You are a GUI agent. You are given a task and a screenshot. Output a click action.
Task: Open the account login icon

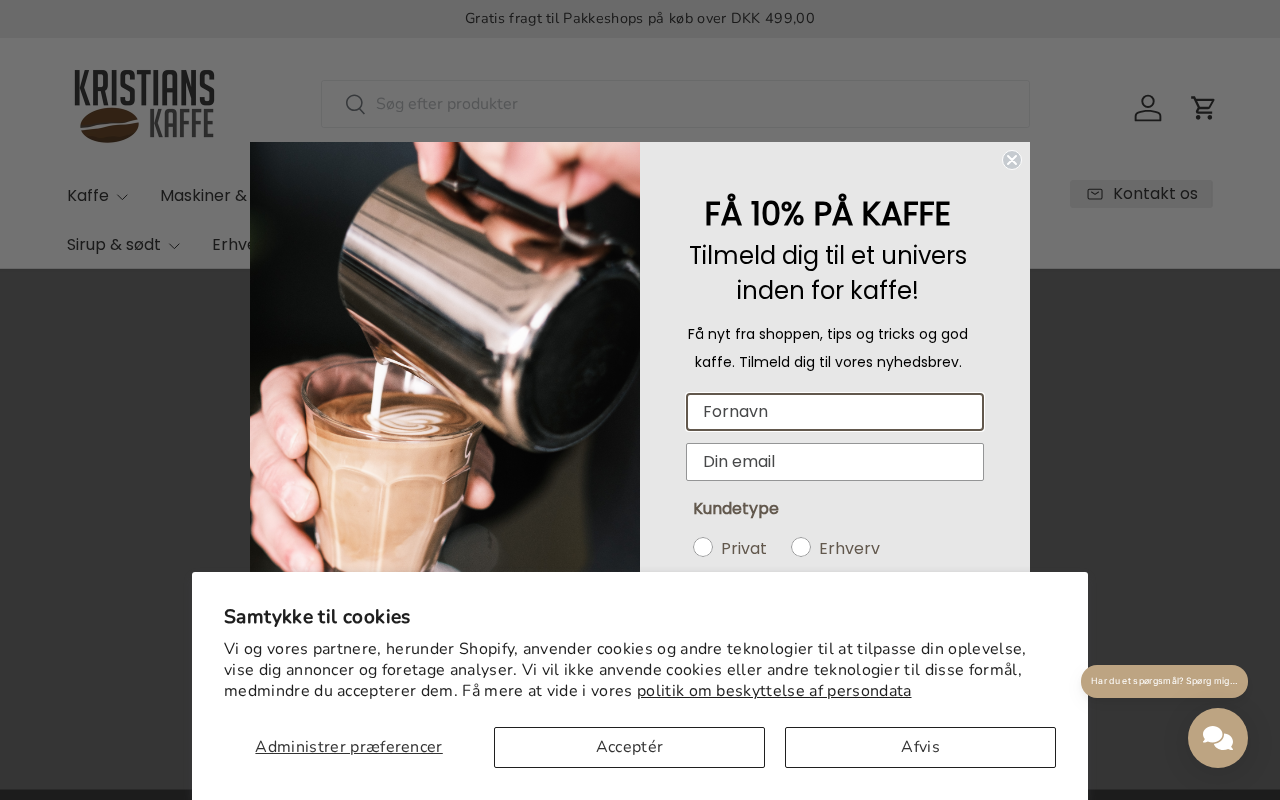[1148, 108]
